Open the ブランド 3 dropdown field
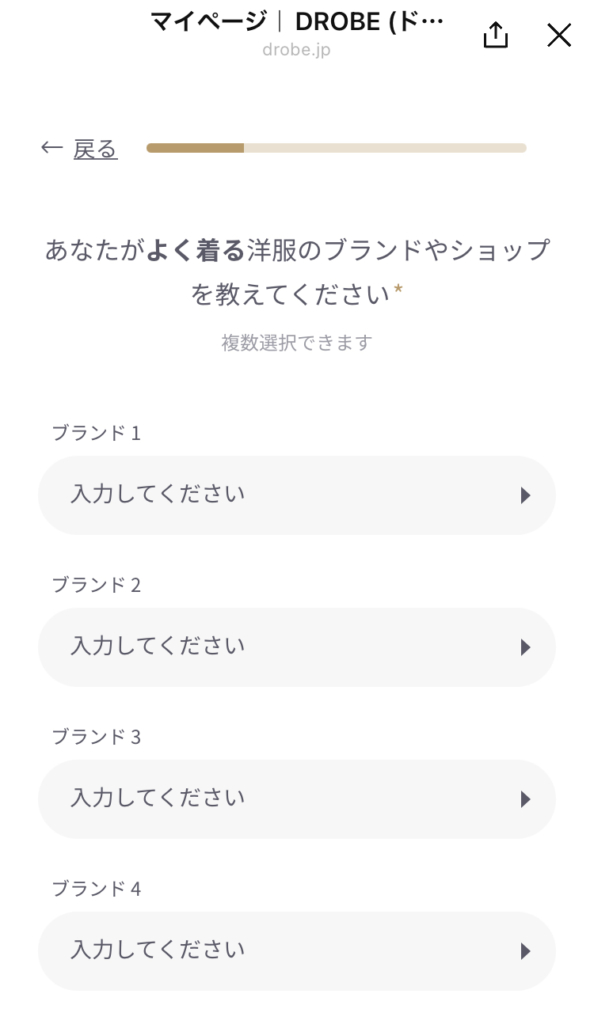The image size is (594, 1024). (297, 799)
